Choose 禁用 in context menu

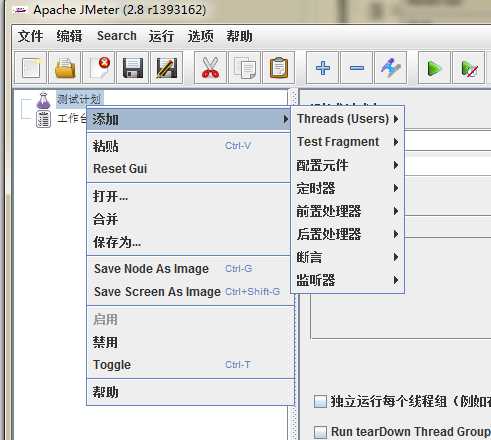189,342
